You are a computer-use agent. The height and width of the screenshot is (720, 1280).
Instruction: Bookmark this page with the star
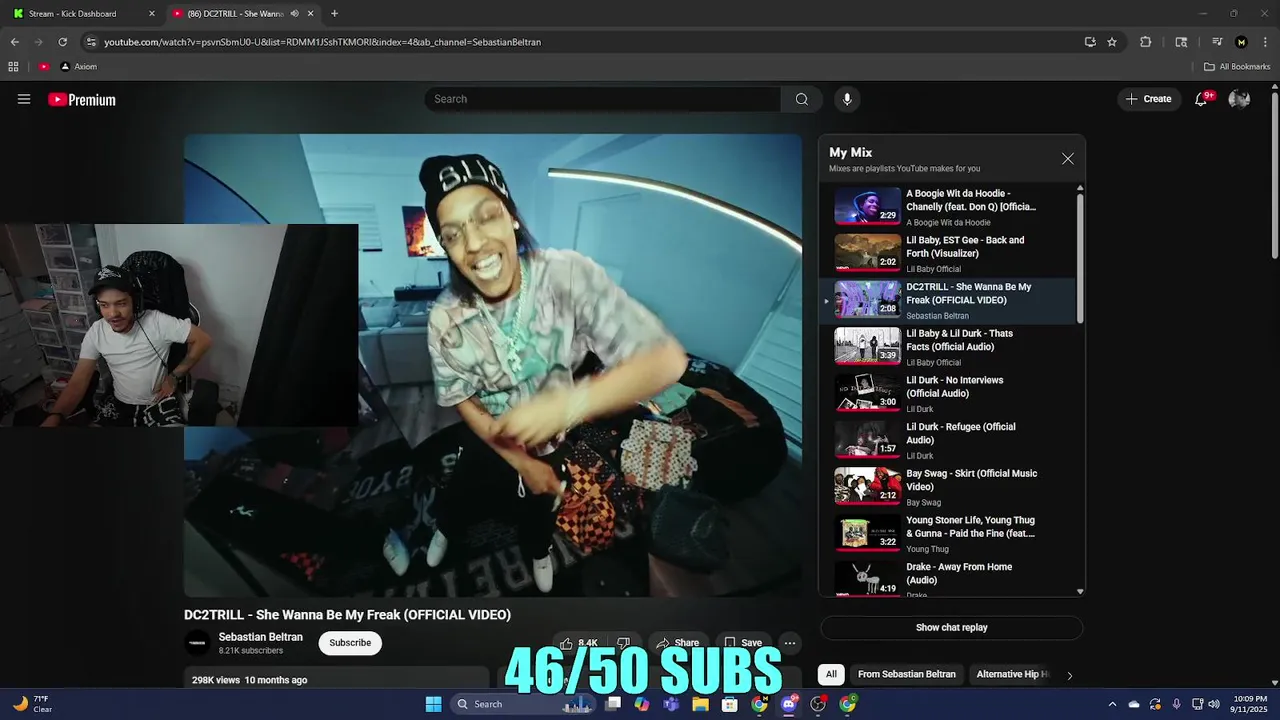point(1112,42)
